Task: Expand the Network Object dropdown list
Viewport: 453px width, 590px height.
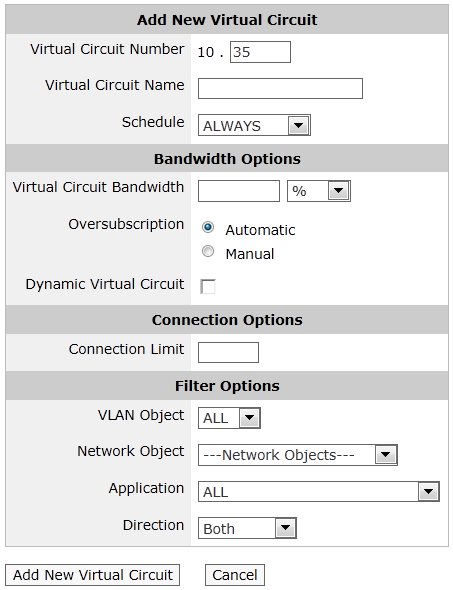Action: 298,455
